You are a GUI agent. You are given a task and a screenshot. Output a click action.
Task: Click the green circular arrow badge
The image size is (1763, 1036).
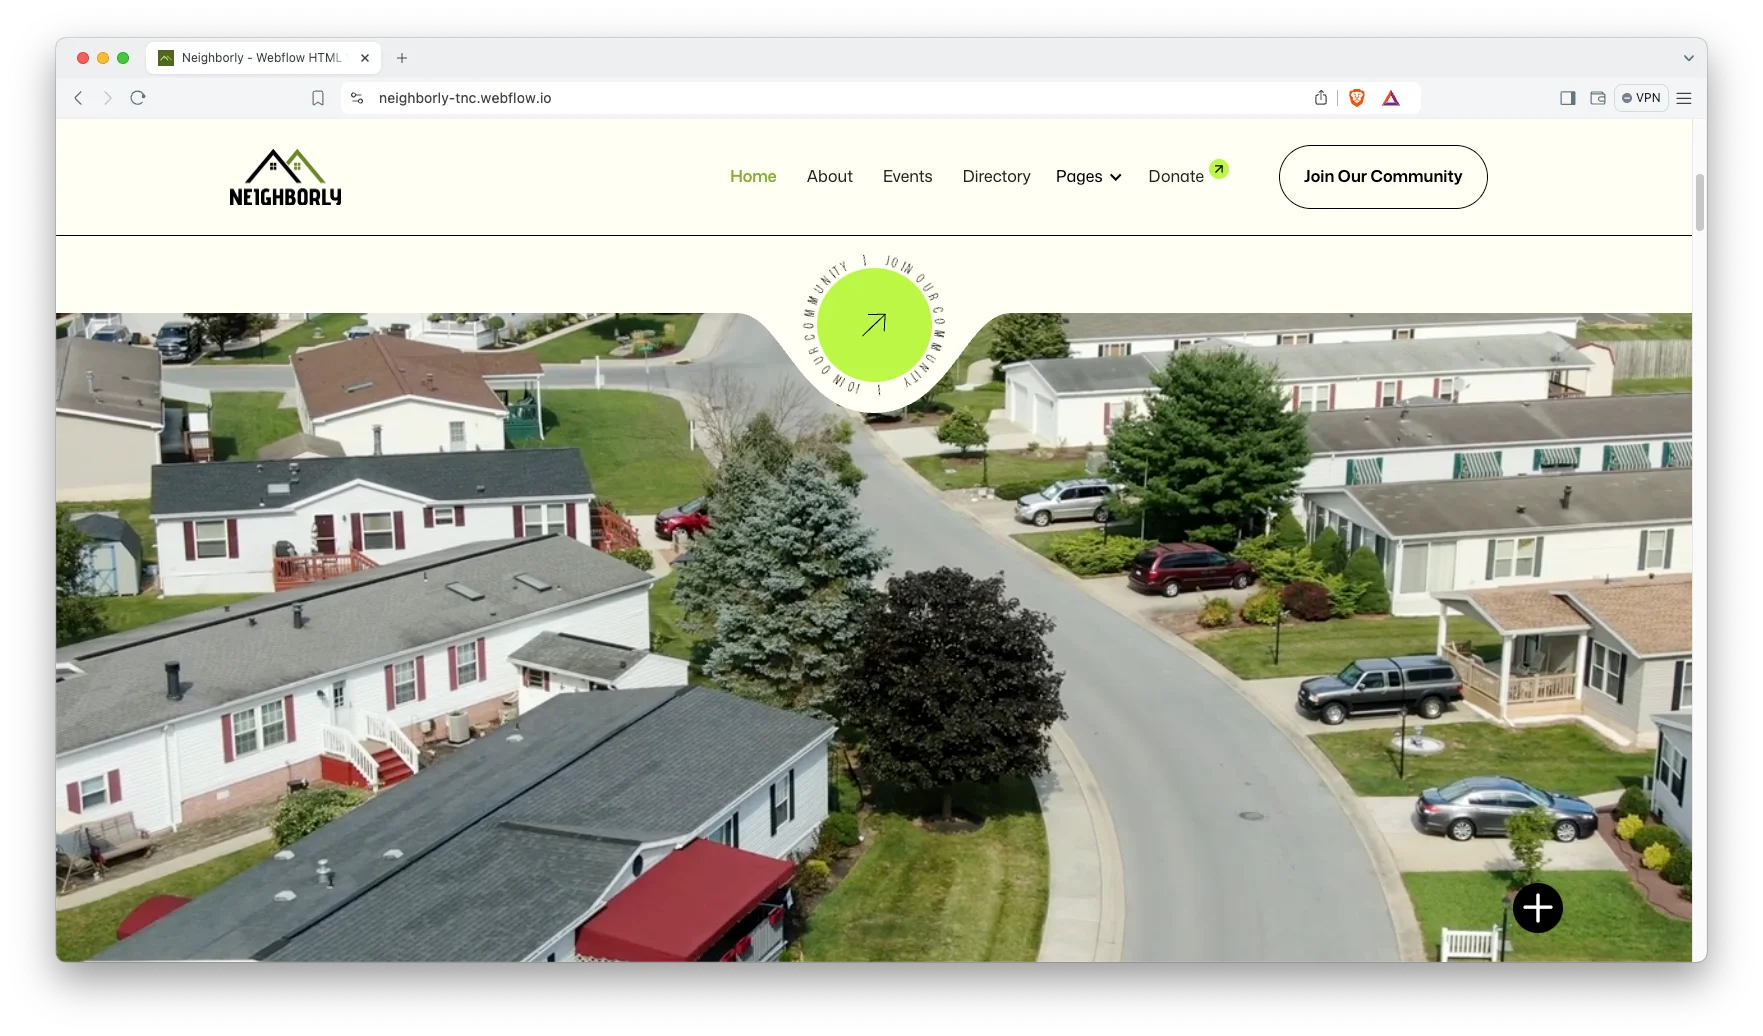874,325
